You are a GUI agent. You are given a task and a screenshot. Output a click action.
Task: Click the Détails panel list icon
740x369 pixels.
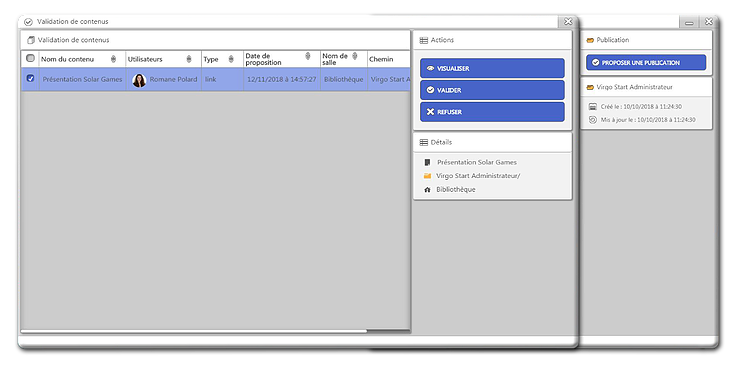pos(424,143)
